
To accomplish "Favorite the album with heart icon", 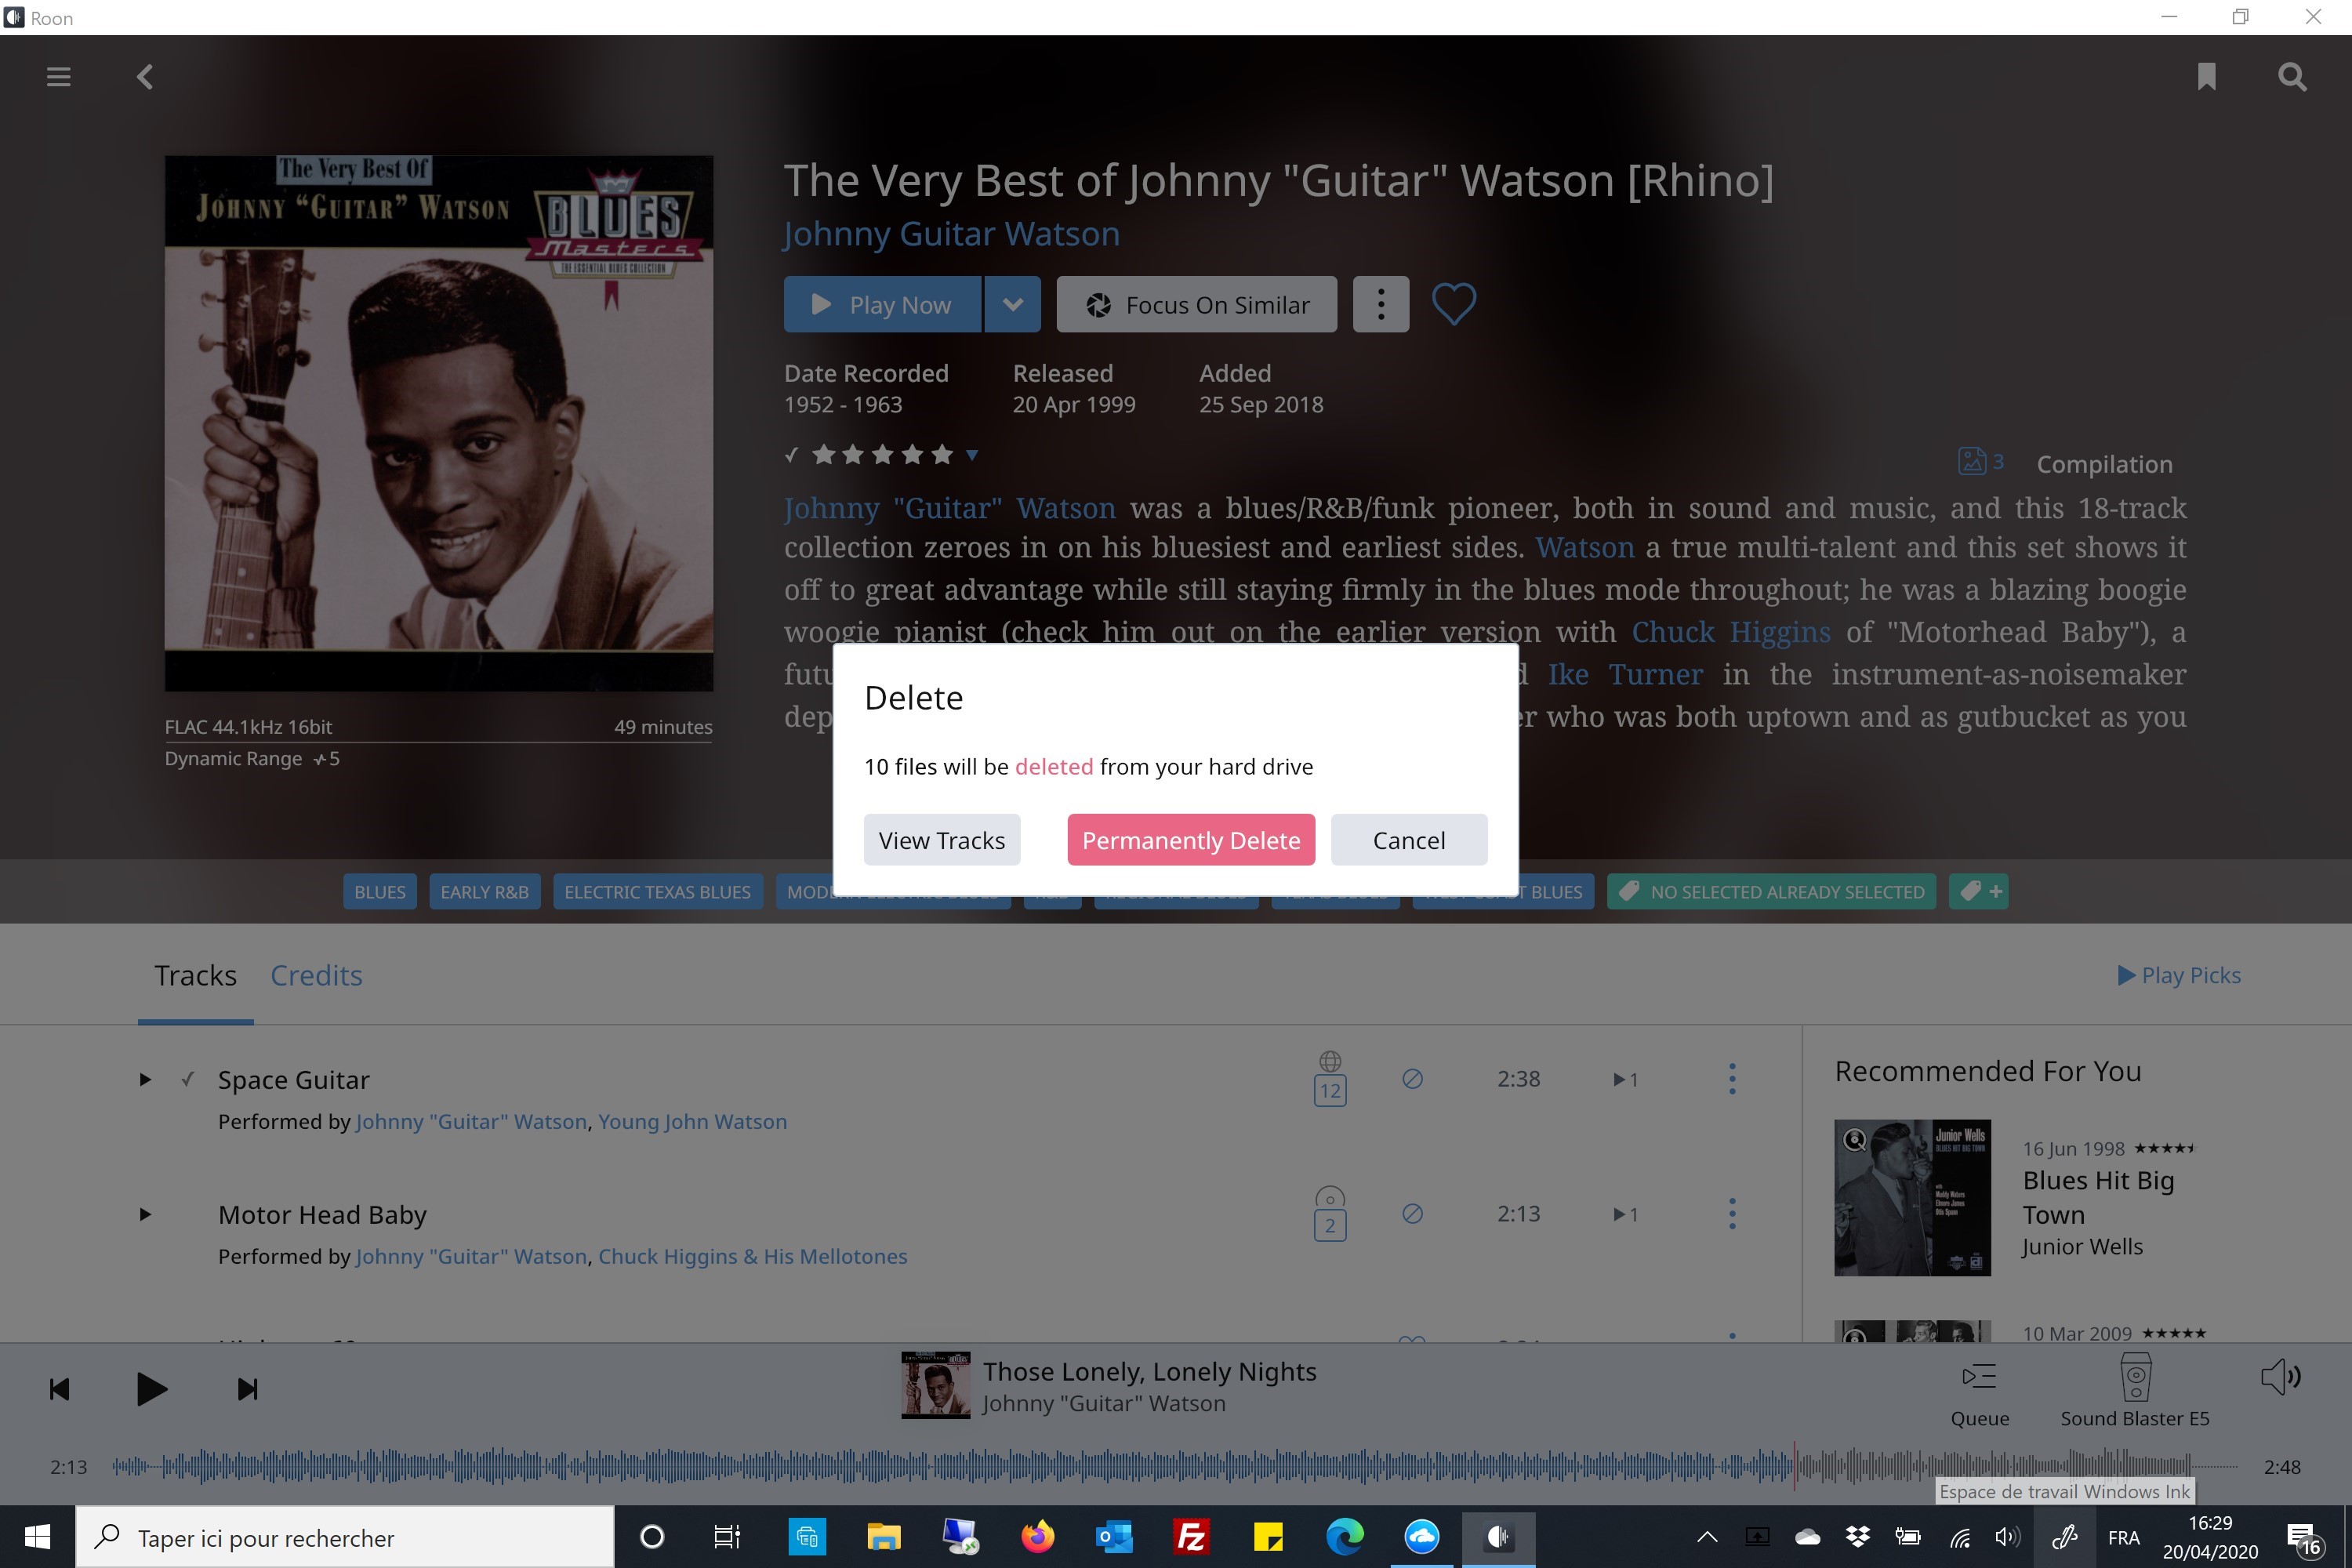I will [x=1453, y=304].
